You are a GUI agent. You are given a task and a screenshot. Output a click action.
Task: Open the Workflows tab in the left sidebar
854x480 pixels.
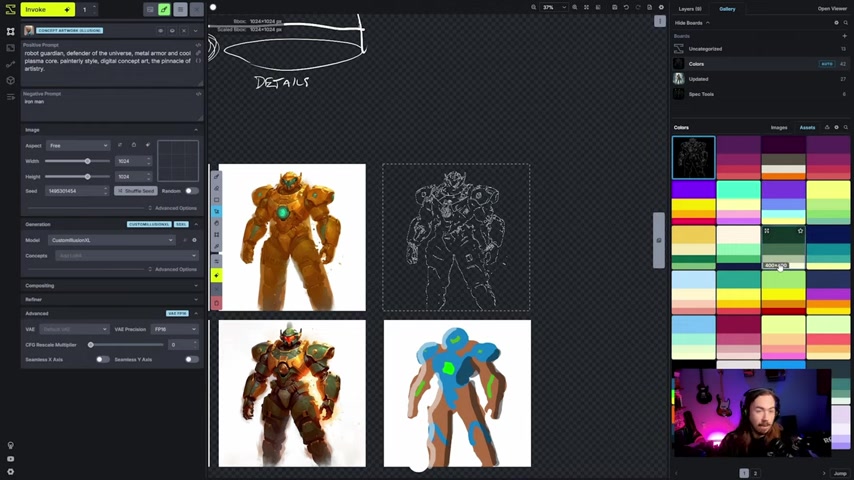(x=10, y=64)
